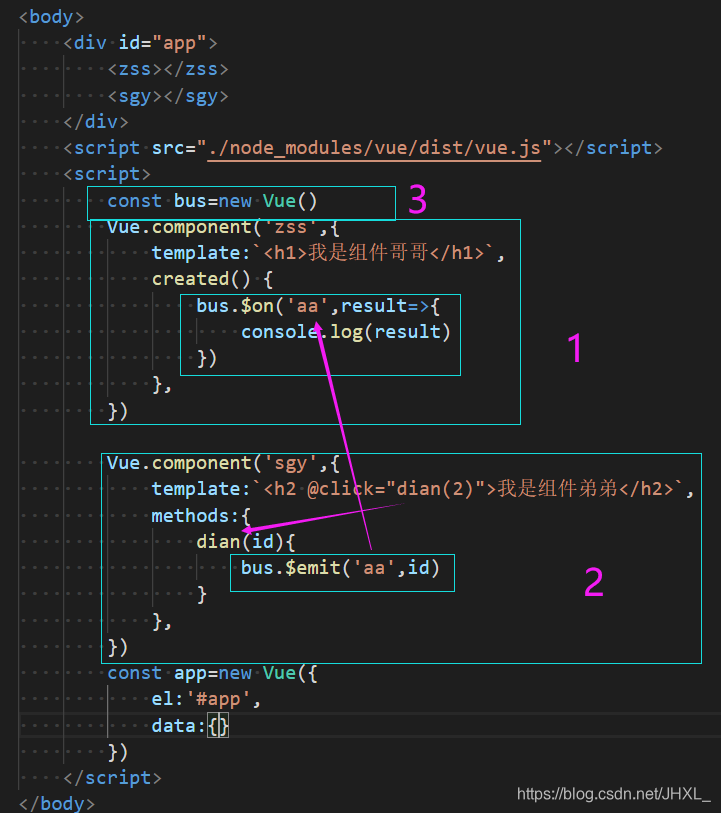Click the const bus=new Vue() line
This screenshot has width=721, height=813.
tap(212, 201)
